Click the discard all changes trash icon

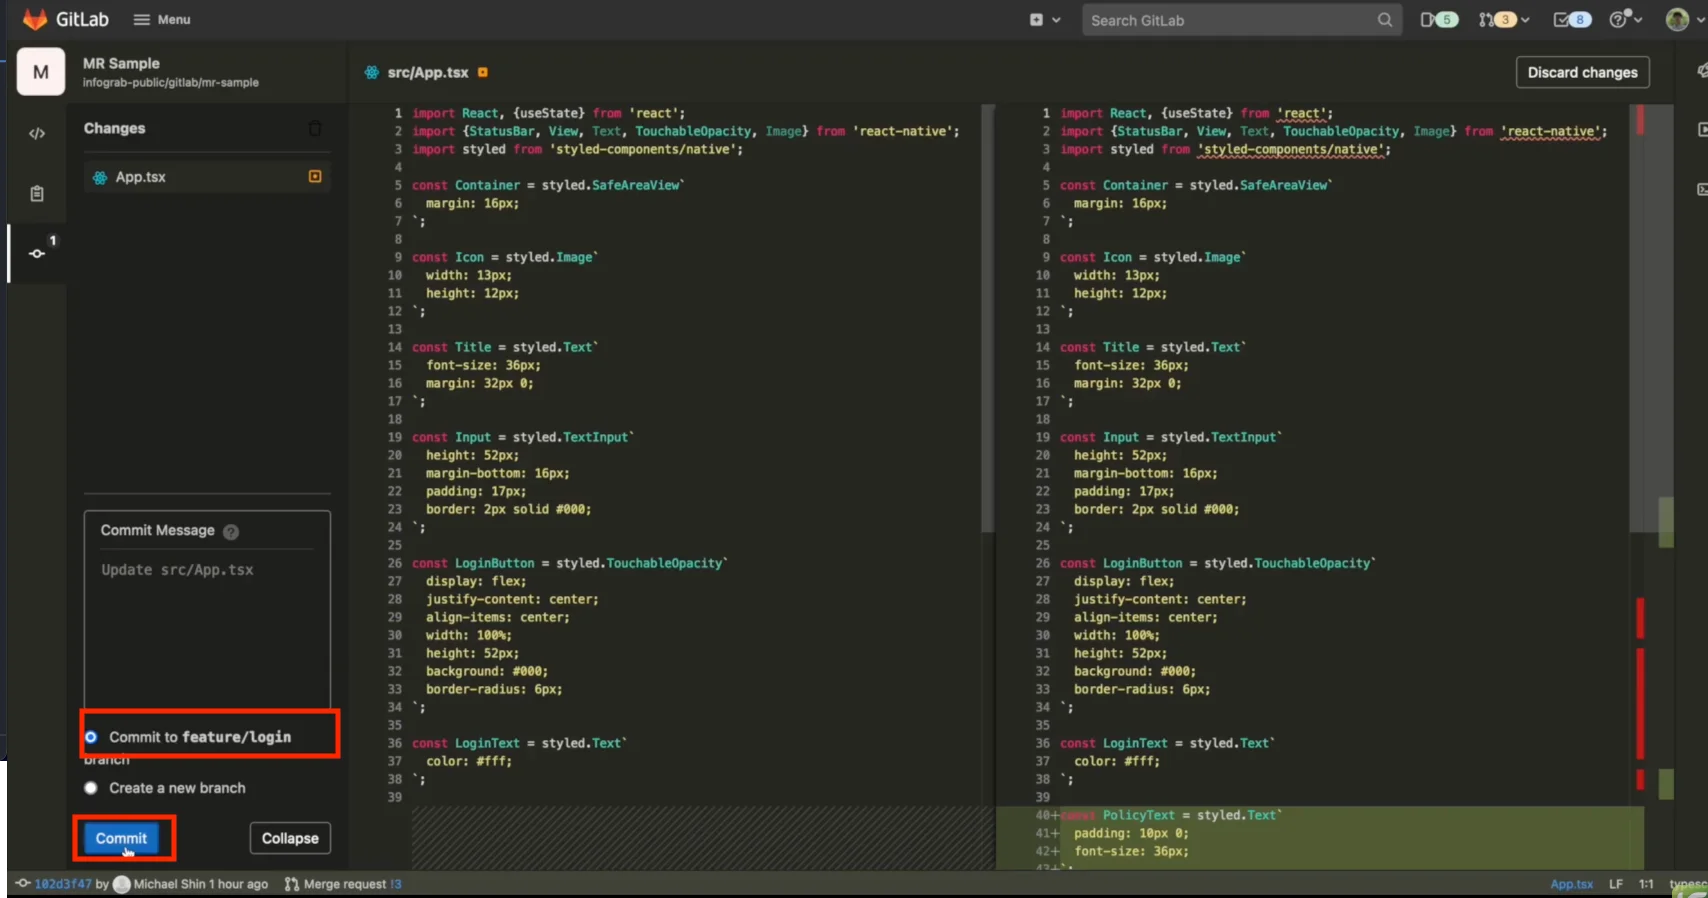pyautogui.click(x=315, y=129)
